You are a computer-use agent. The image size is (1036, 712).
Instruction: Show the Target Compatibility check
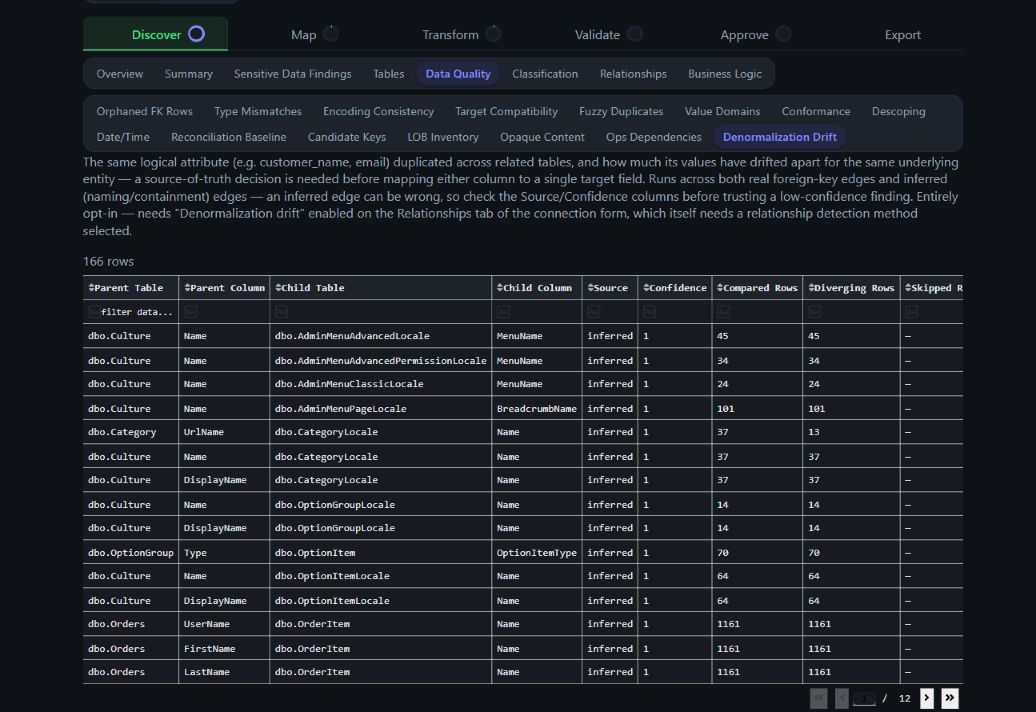click(506, 112)
